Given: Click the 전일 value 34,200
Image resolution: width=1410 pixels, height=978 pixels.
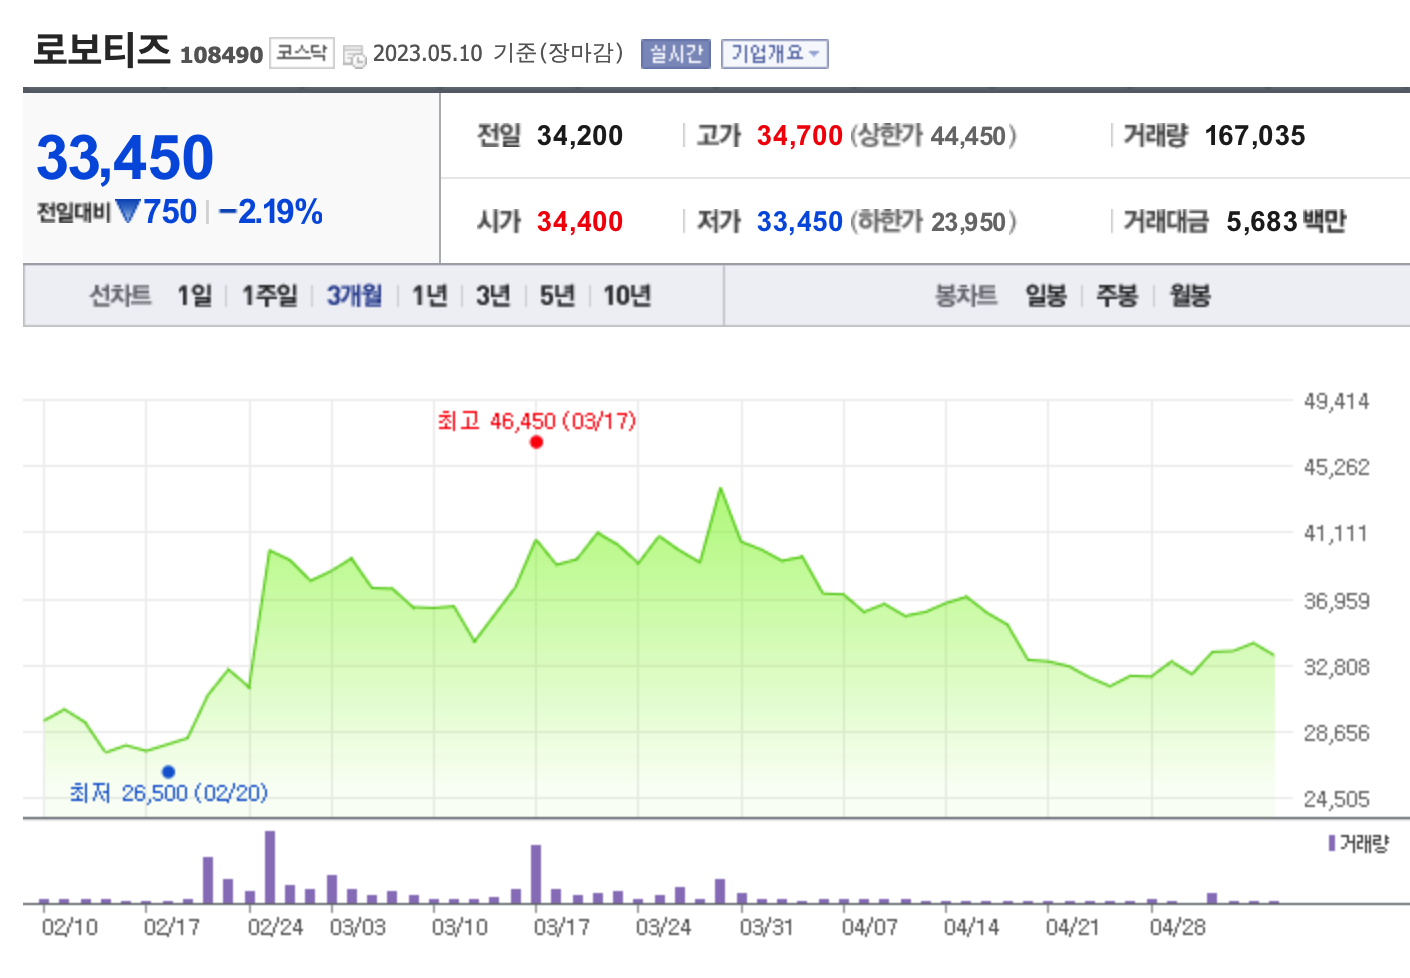Looking at the screenshot, I should click(580, 136).
